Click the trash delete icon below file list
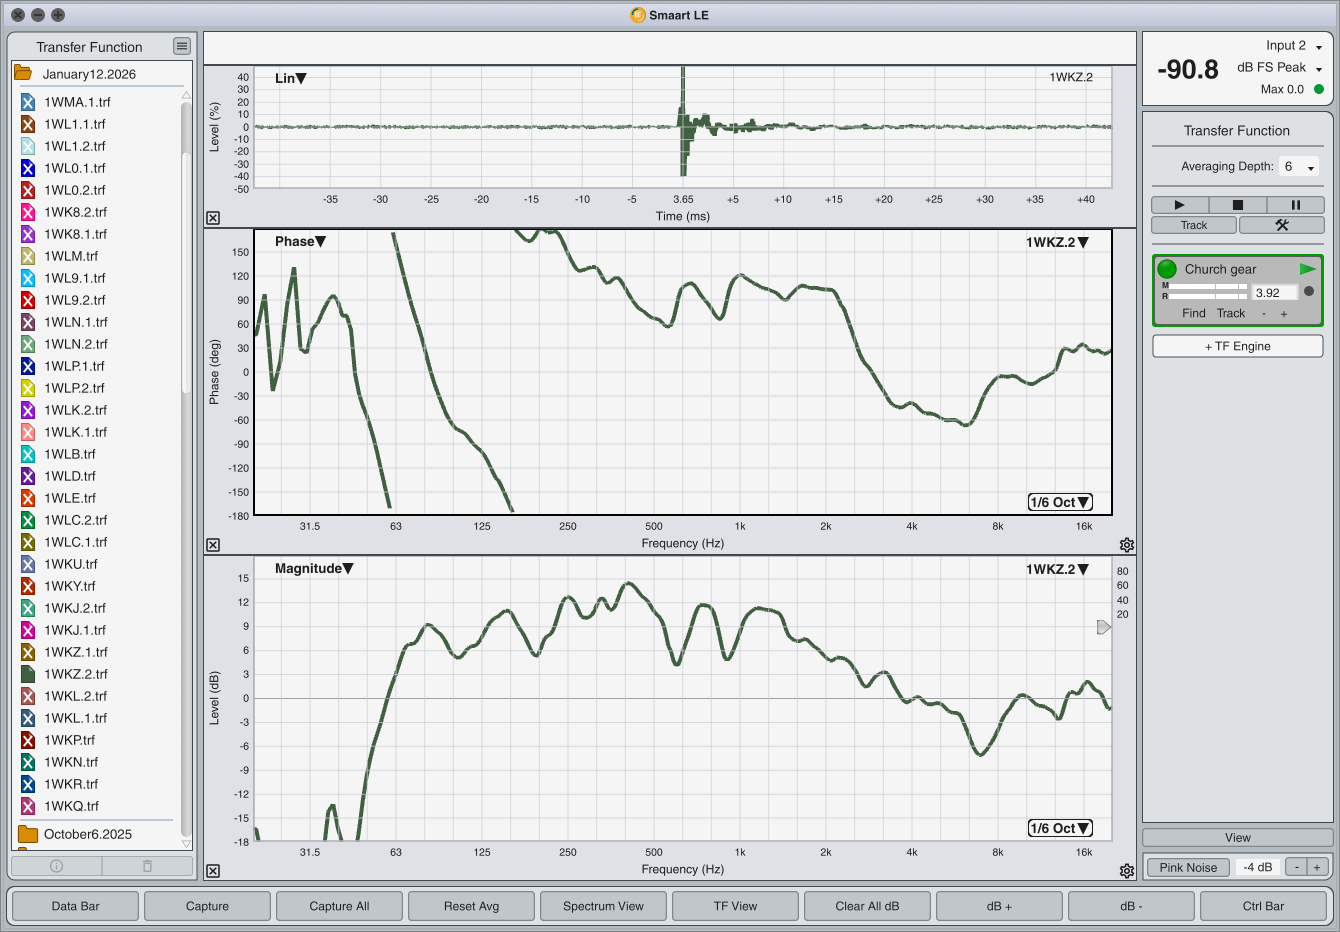1340x932 pixels. pyautogui.click(x=147, y=866)
